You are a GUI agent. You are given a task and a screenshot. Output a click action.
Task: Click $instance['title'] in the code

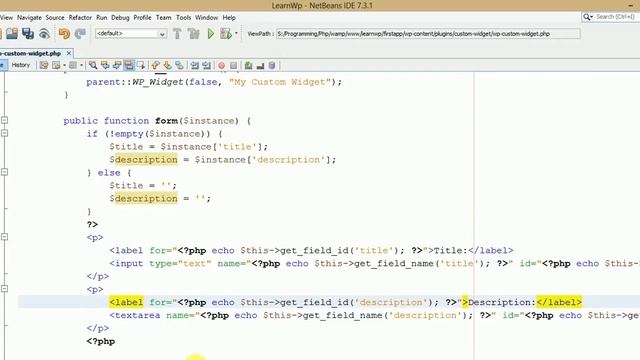point(211,147)
